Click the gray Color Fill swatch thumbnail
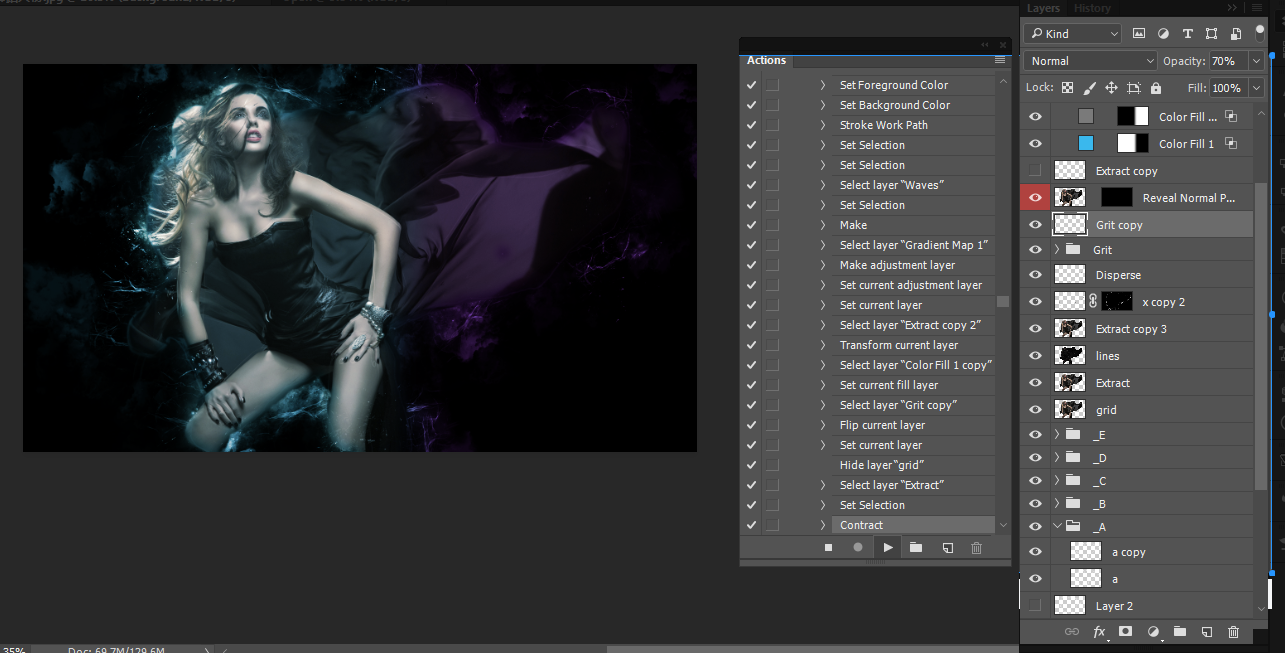Screen dimensions: 1285x653 1086,116
